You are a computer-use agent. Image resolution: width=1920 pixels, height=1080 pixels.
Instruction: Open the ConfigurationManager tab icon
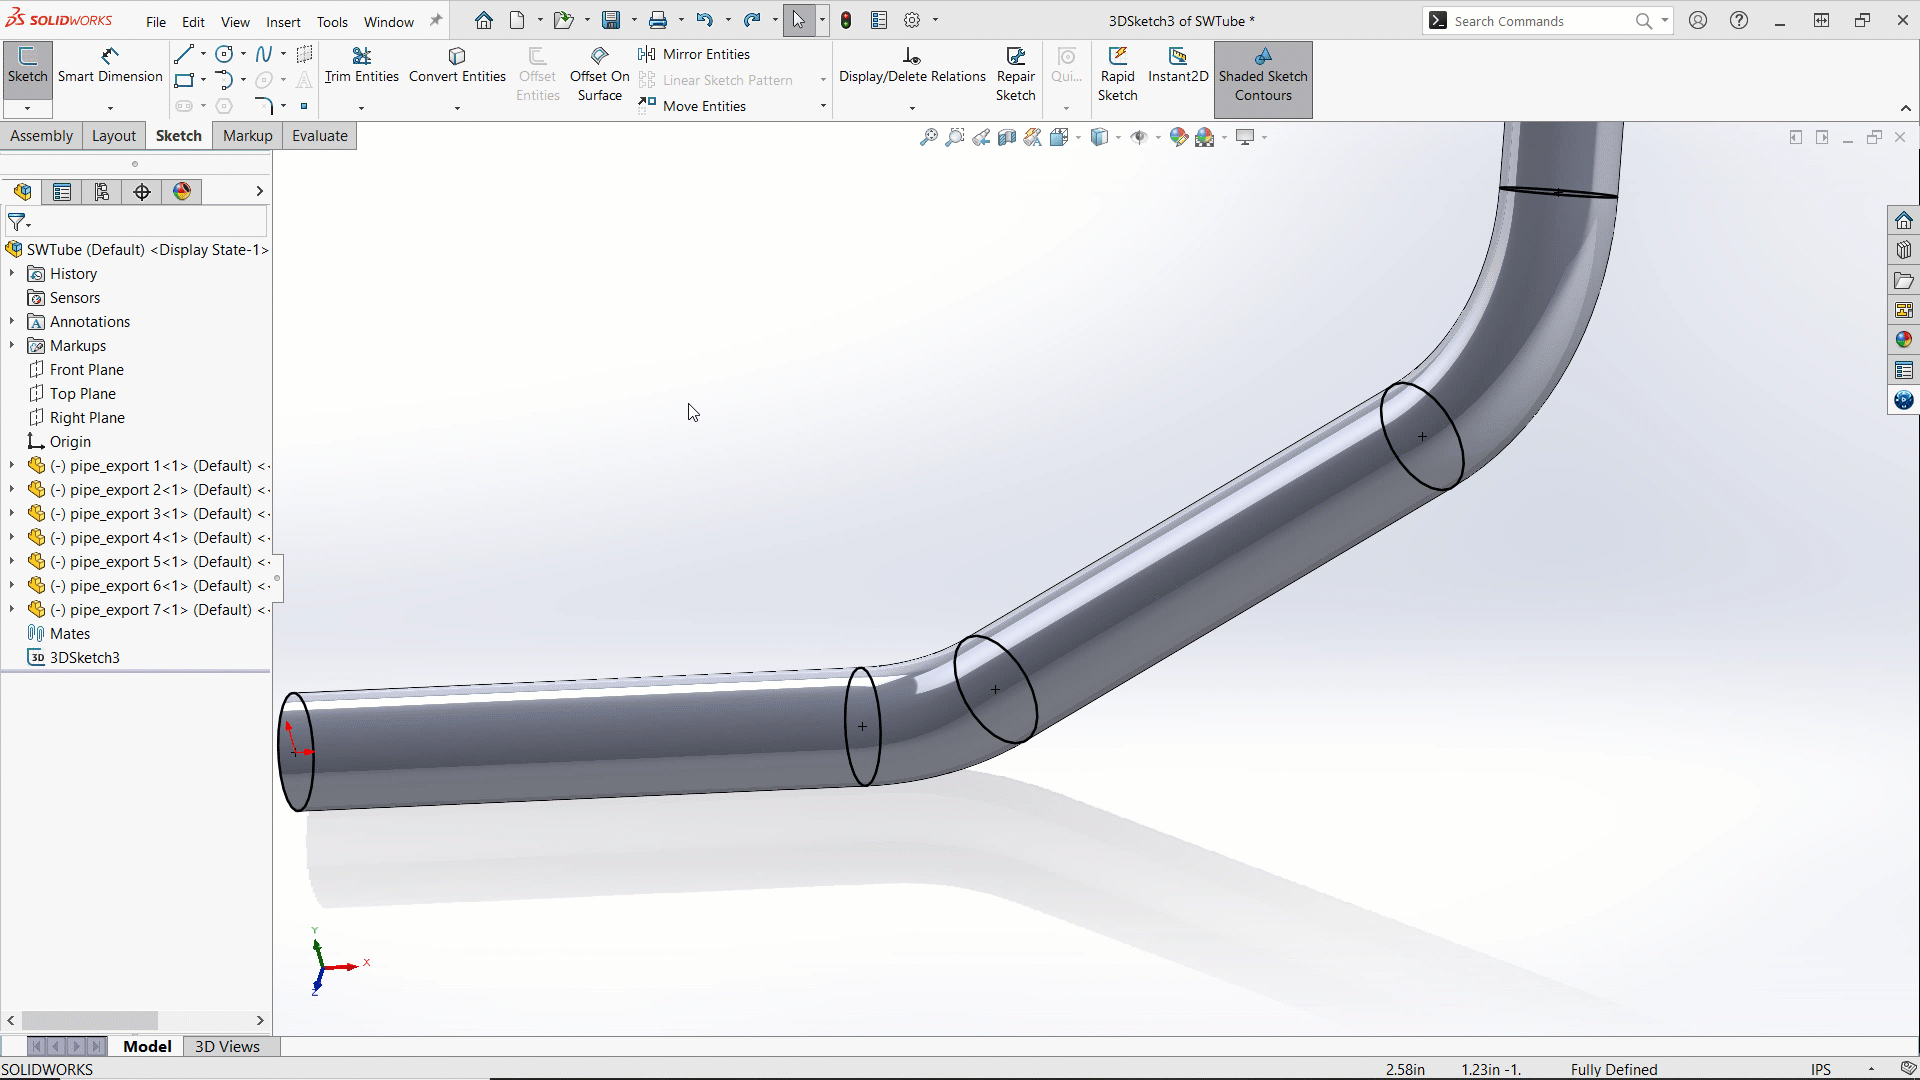[x=102, y=192]
